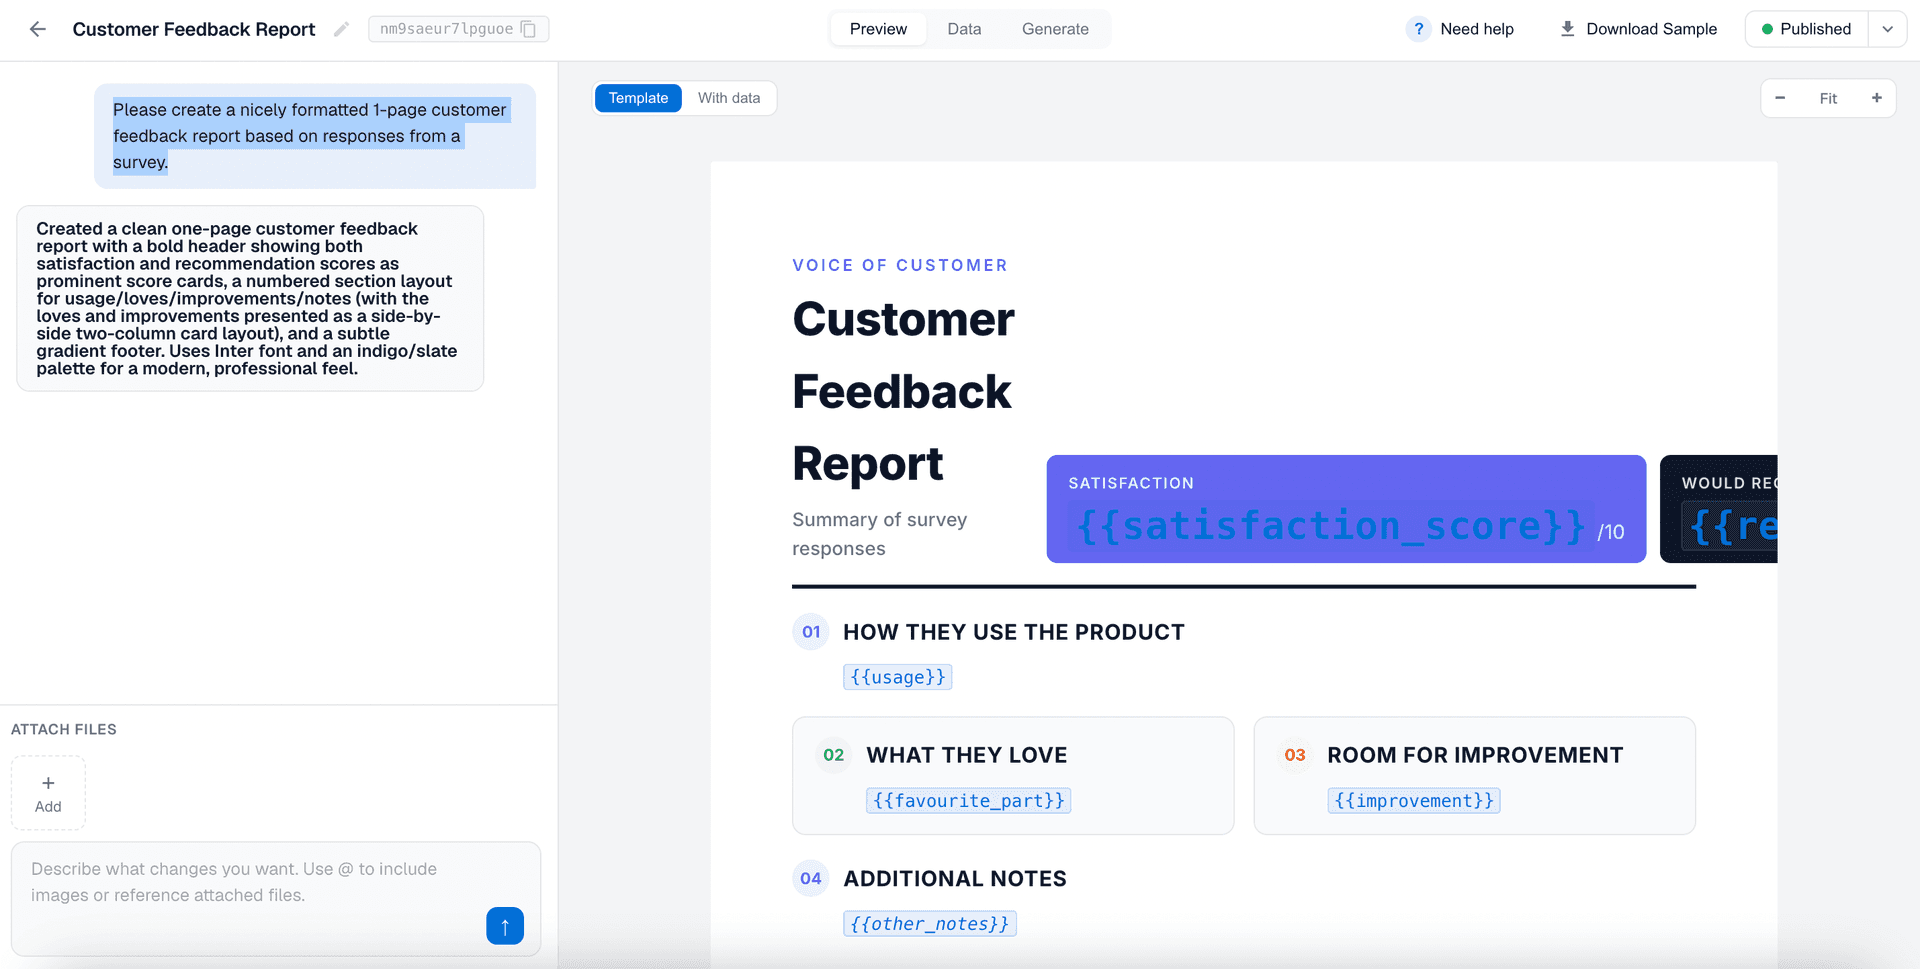The width and height of the screenshot is (1920, 969).
Task: Click Download Sample
Action: (x=1638, y=29)
